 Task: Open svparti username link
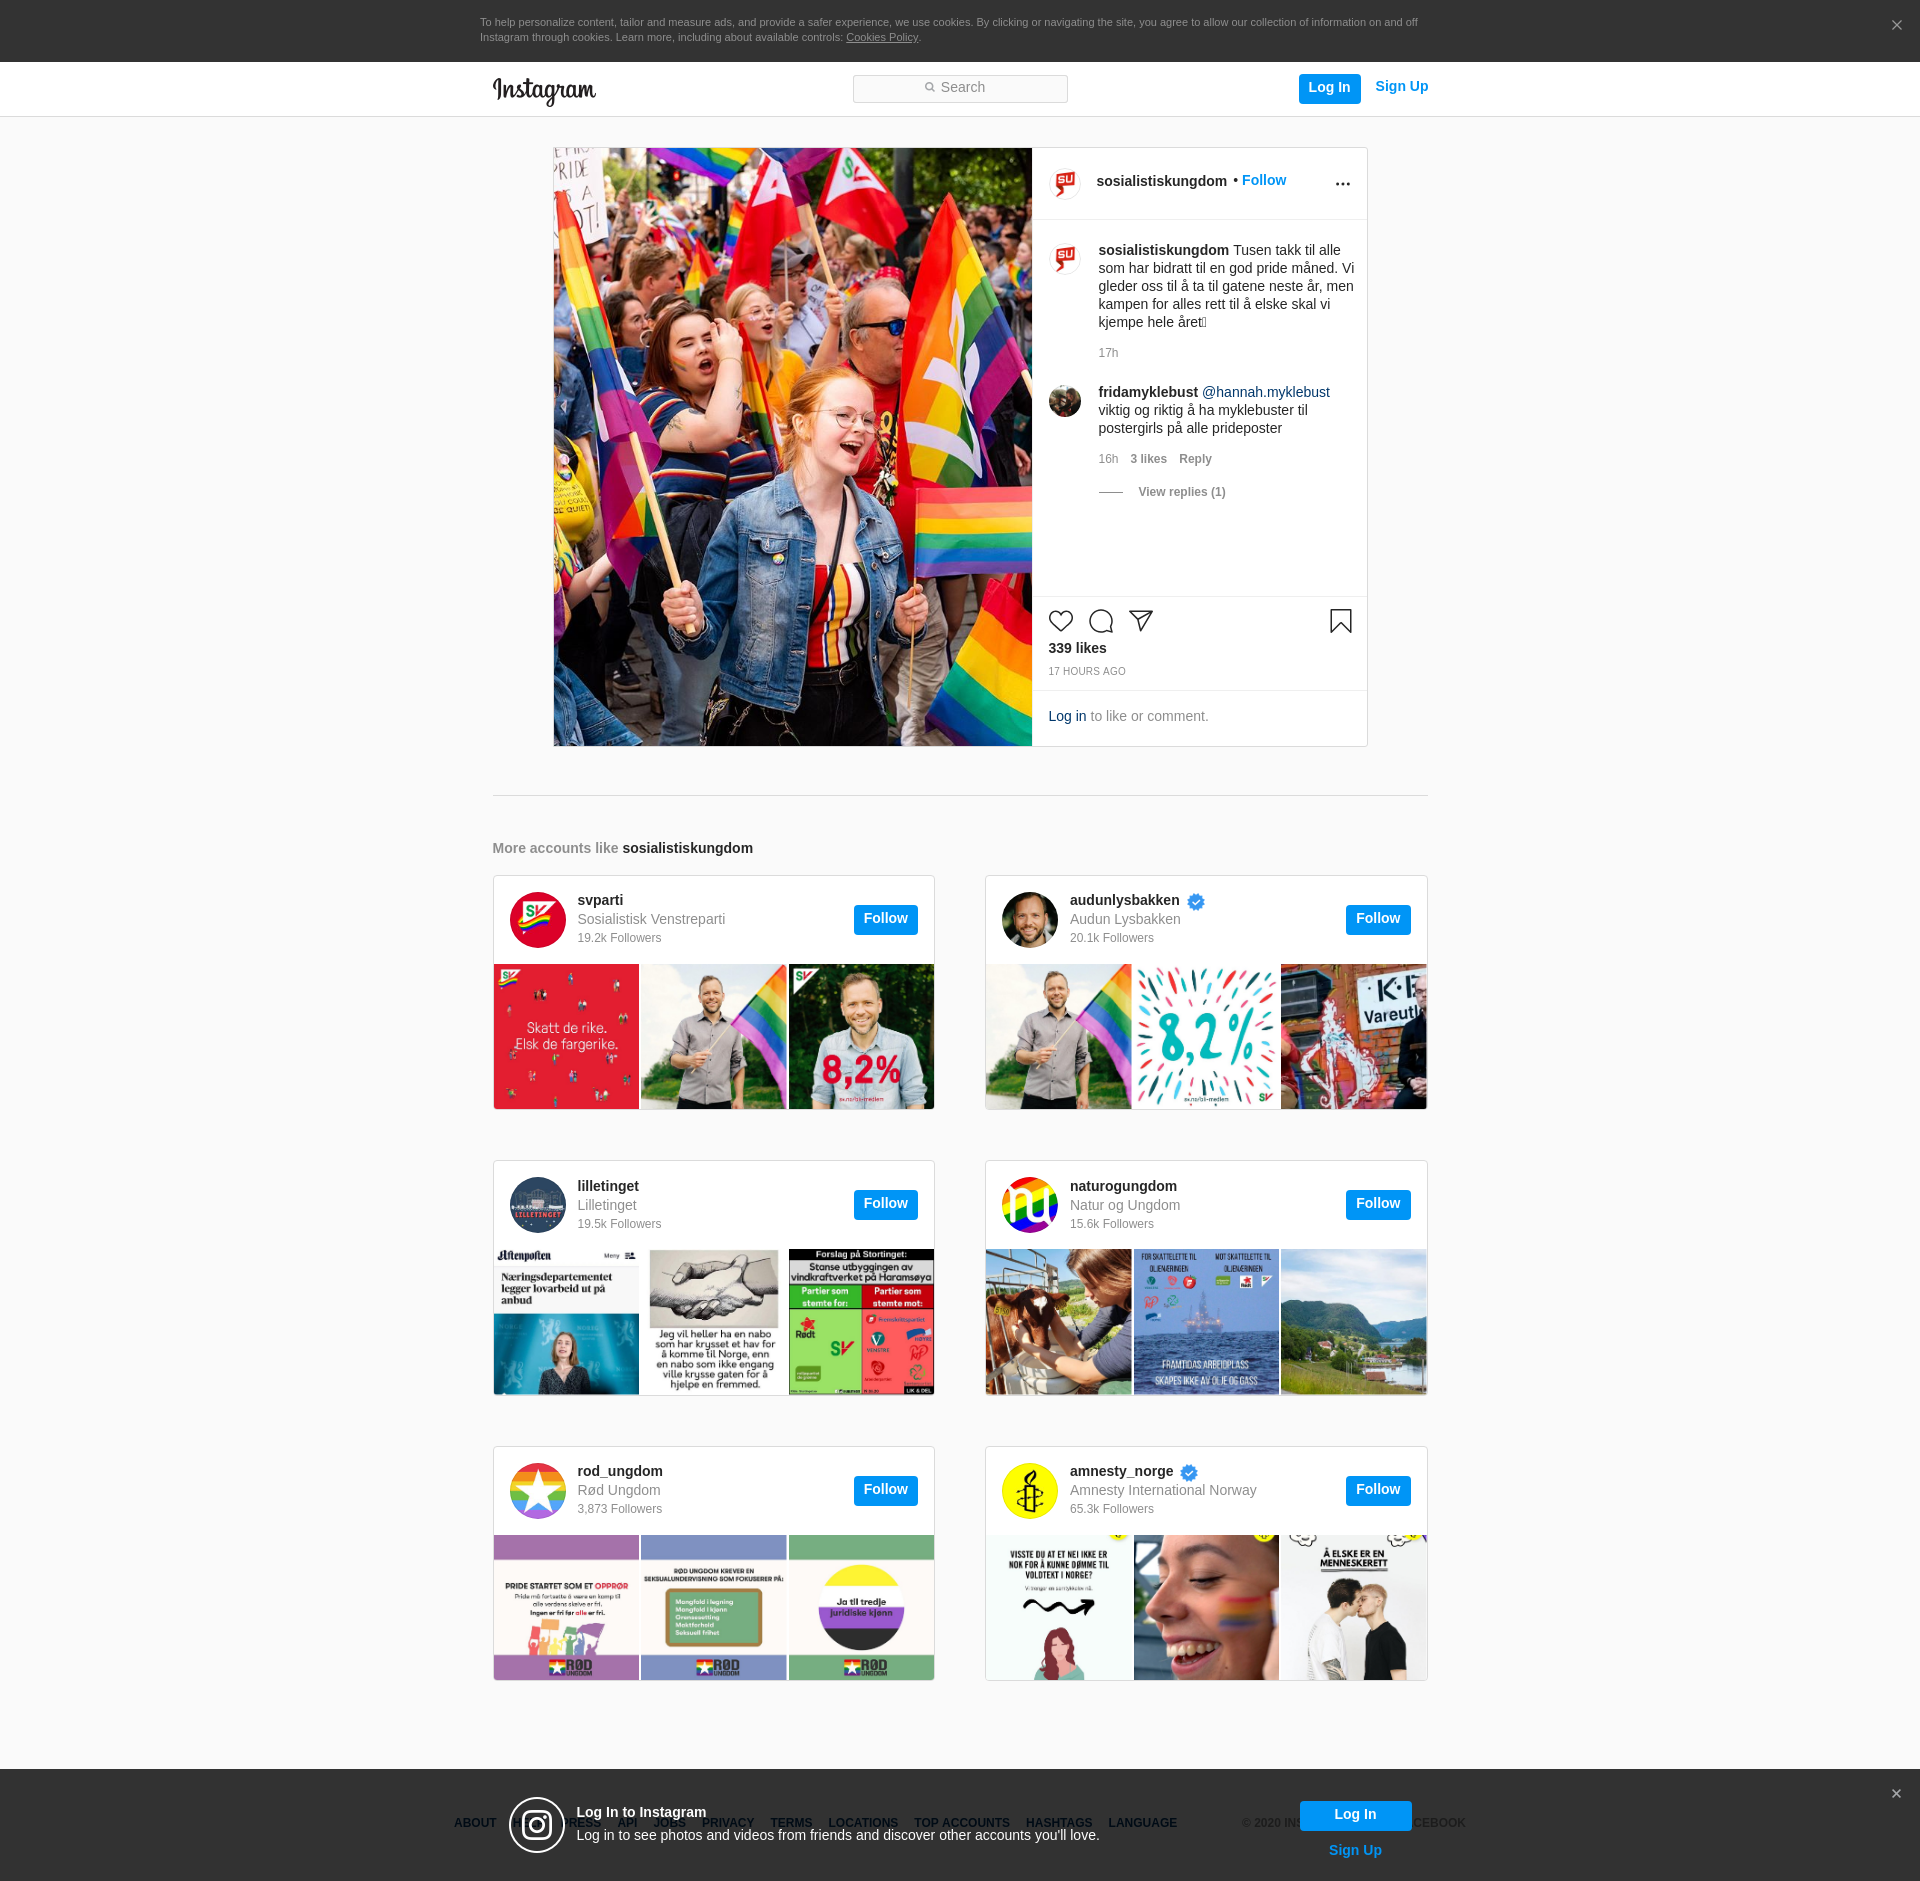point(600,900)
